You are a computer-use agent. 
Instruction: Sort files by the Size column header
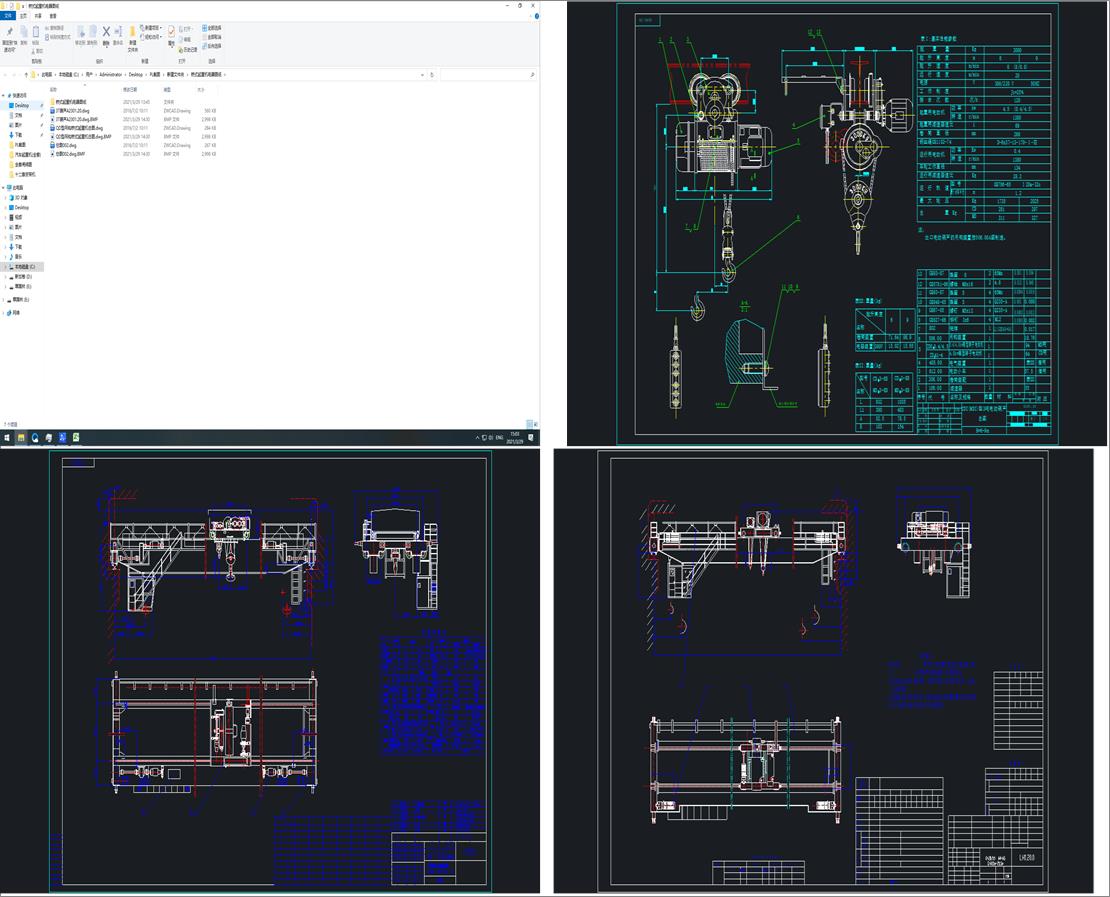(201, 90)
